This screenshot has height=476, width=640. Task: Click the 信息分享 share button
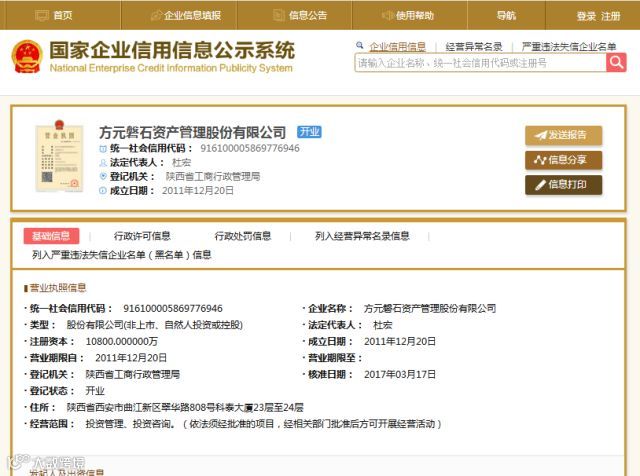[563, 160]
